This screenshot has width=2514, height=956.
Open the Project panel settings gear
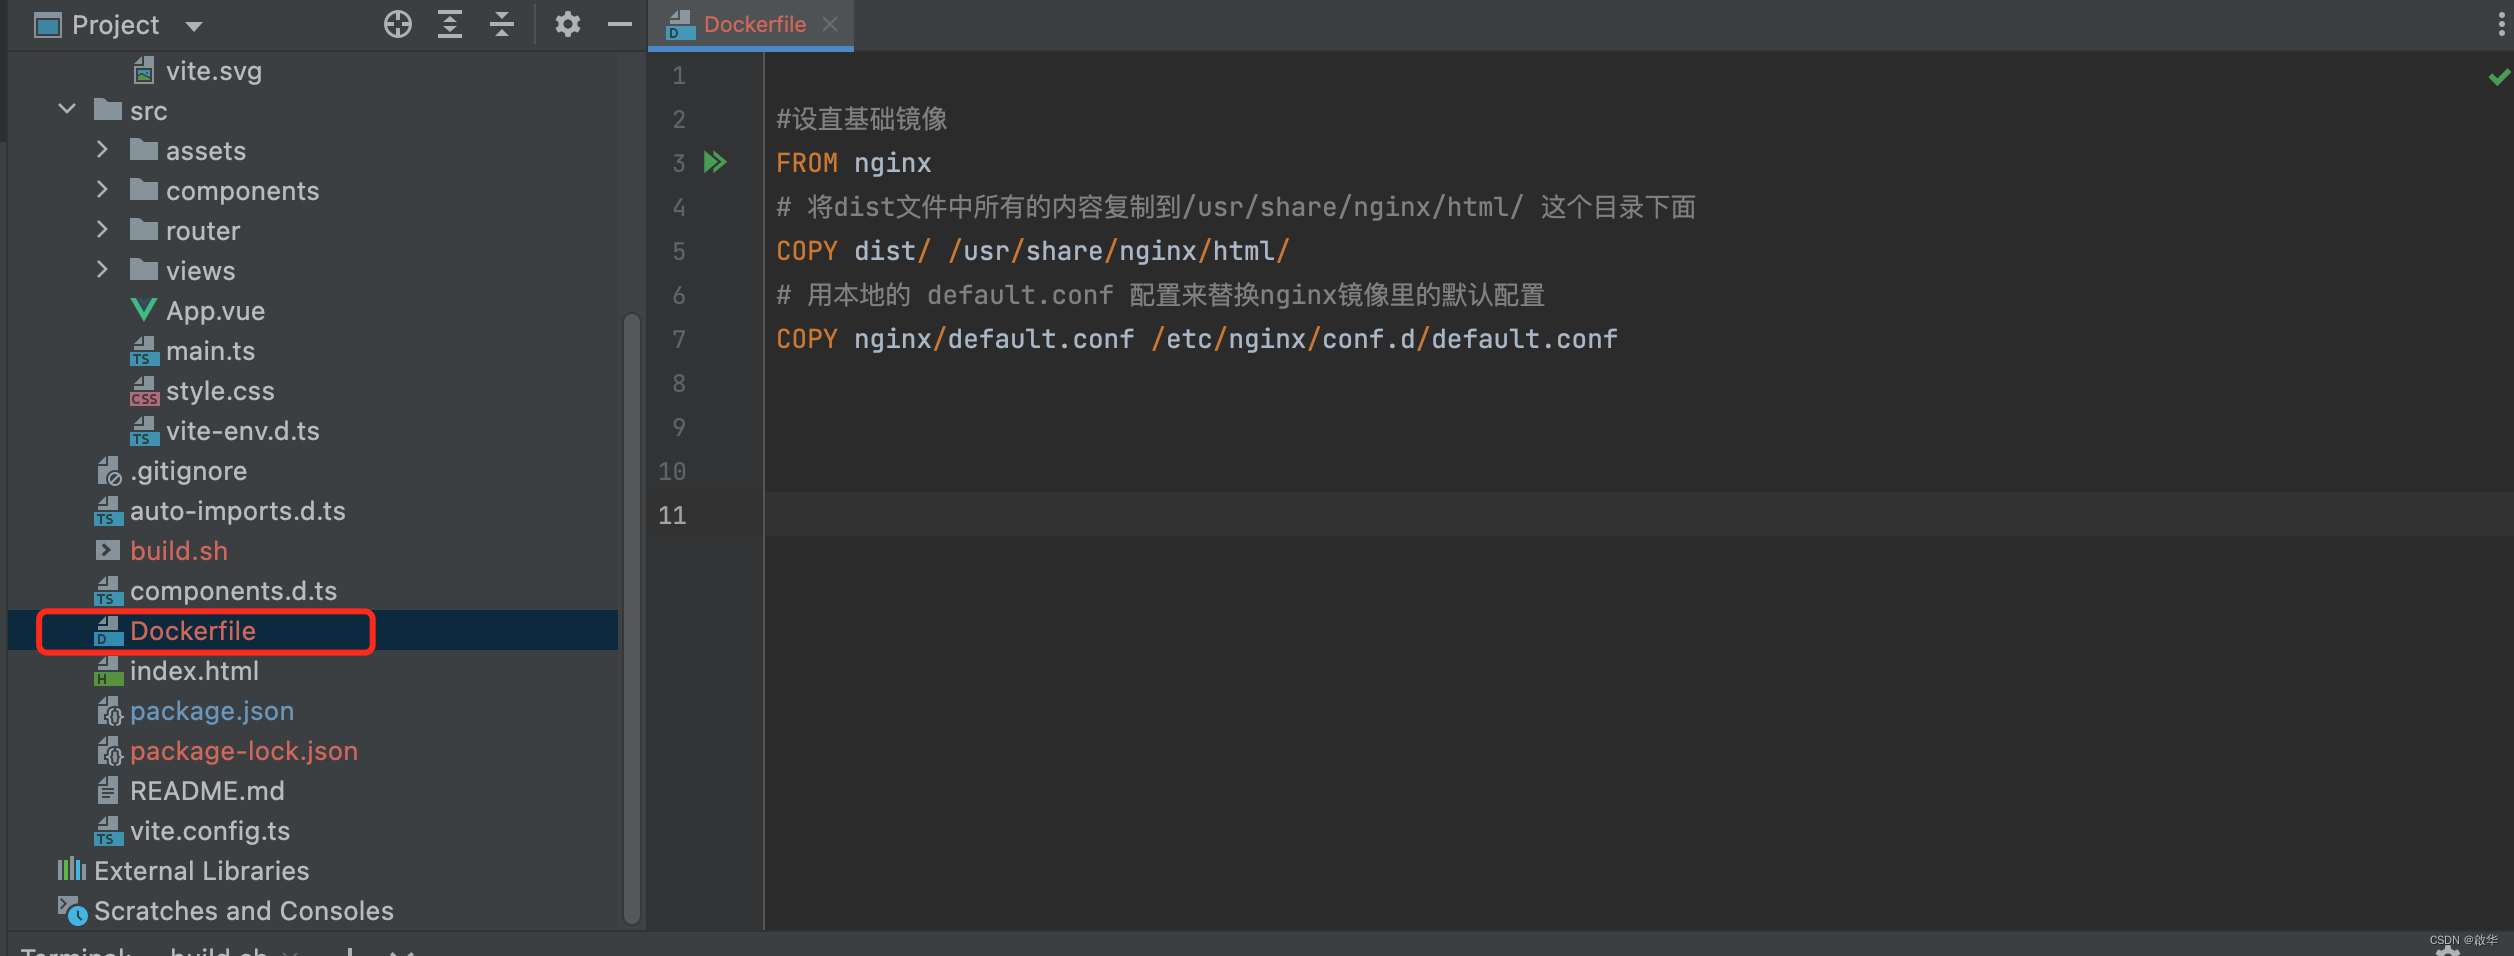click(x=568, y=24)
